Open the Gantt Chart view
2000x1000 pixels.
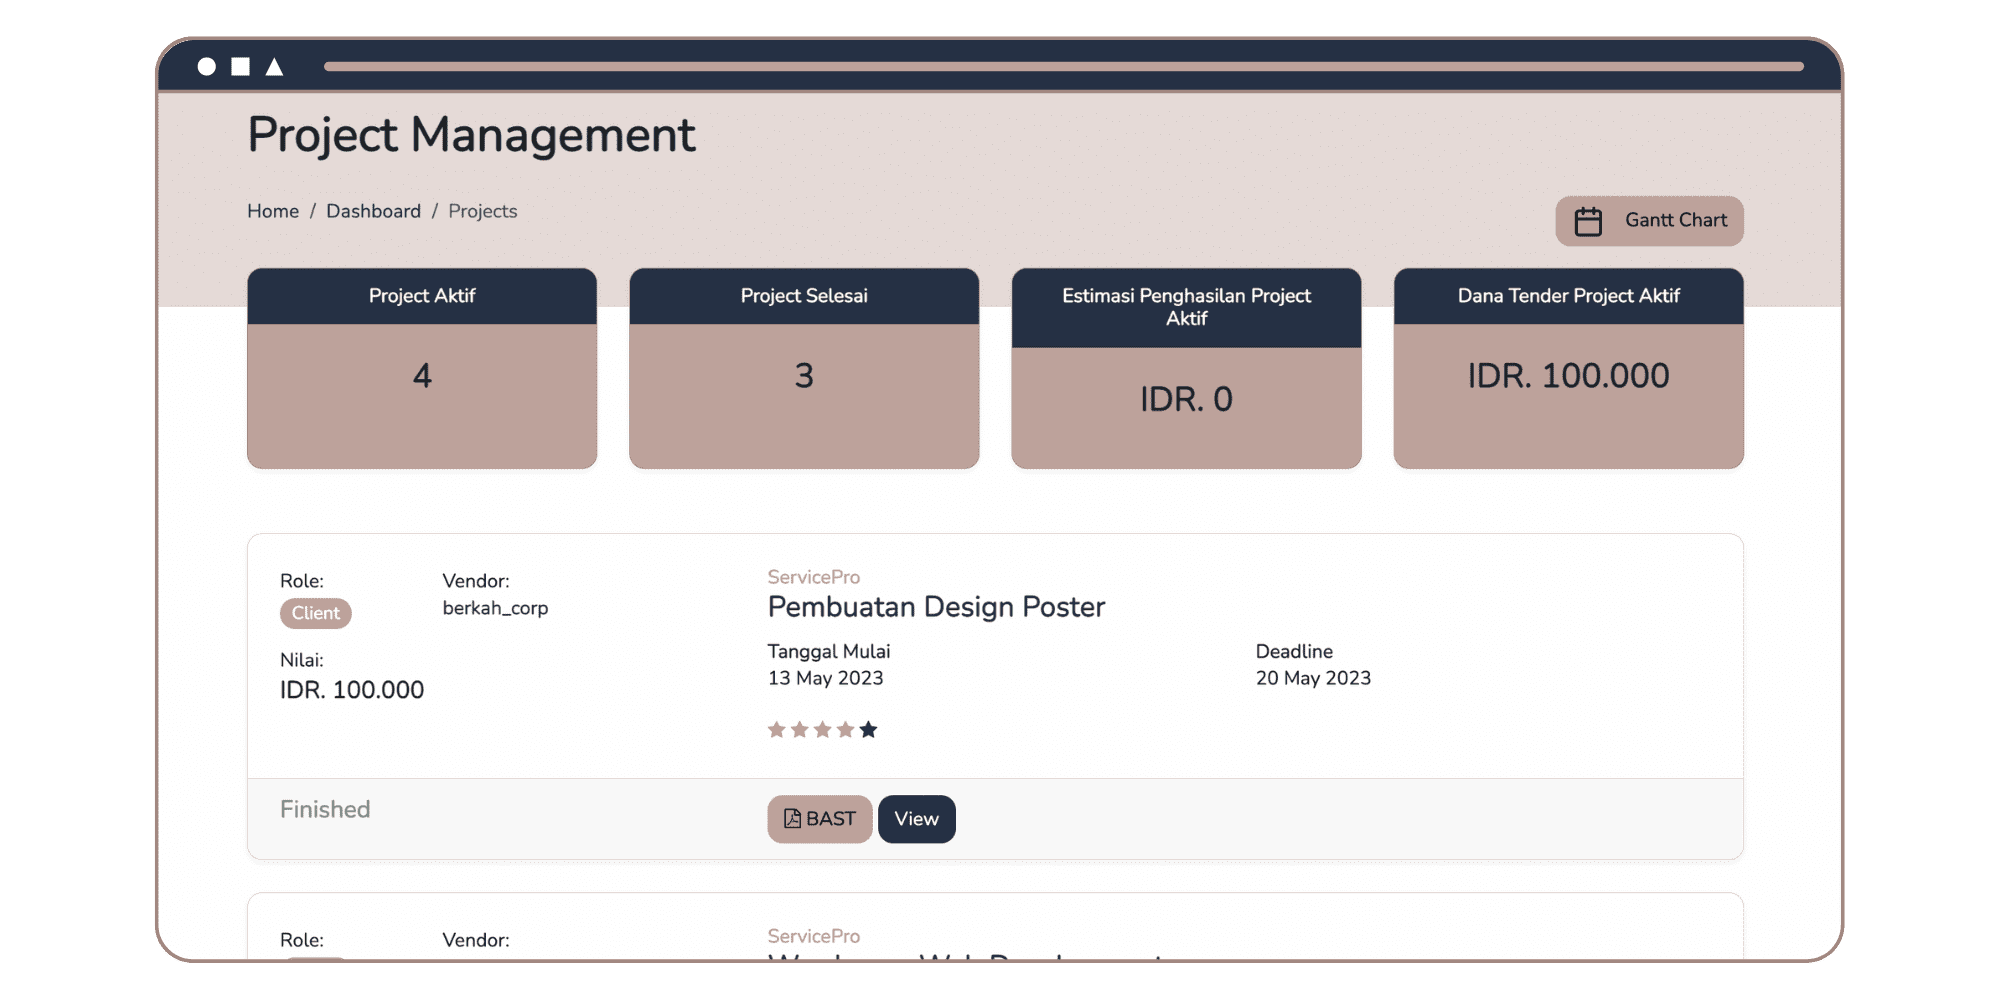pos(1649,221)
